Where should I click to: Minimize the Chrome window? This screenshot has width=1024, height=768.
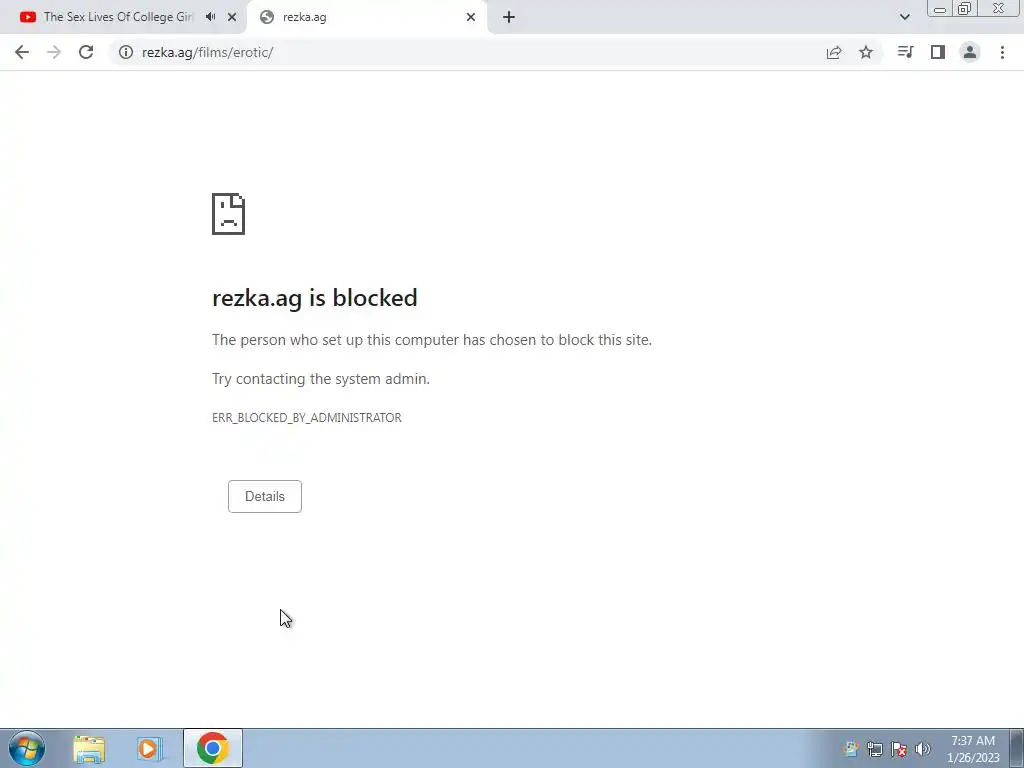pos(940,9)
